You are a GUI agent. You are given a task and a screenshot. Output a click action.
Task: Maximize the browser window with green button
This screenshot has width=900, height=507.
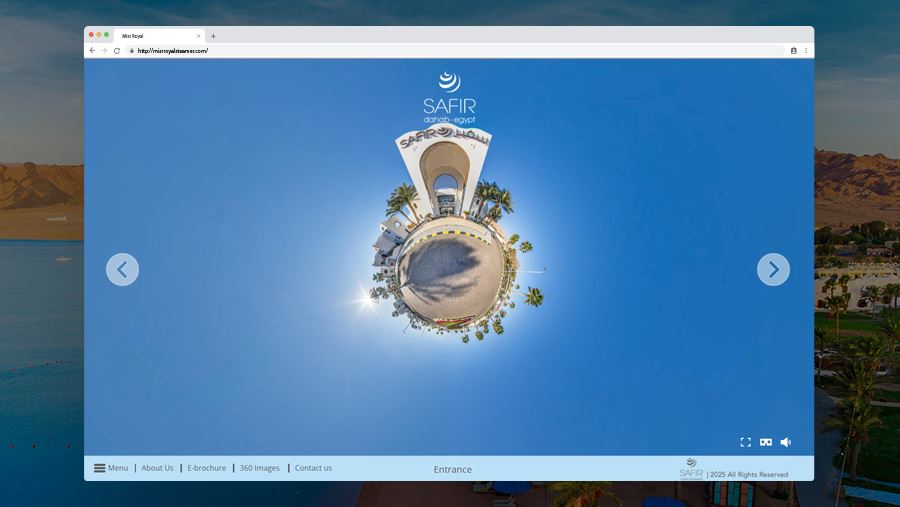tap(106, 34)
